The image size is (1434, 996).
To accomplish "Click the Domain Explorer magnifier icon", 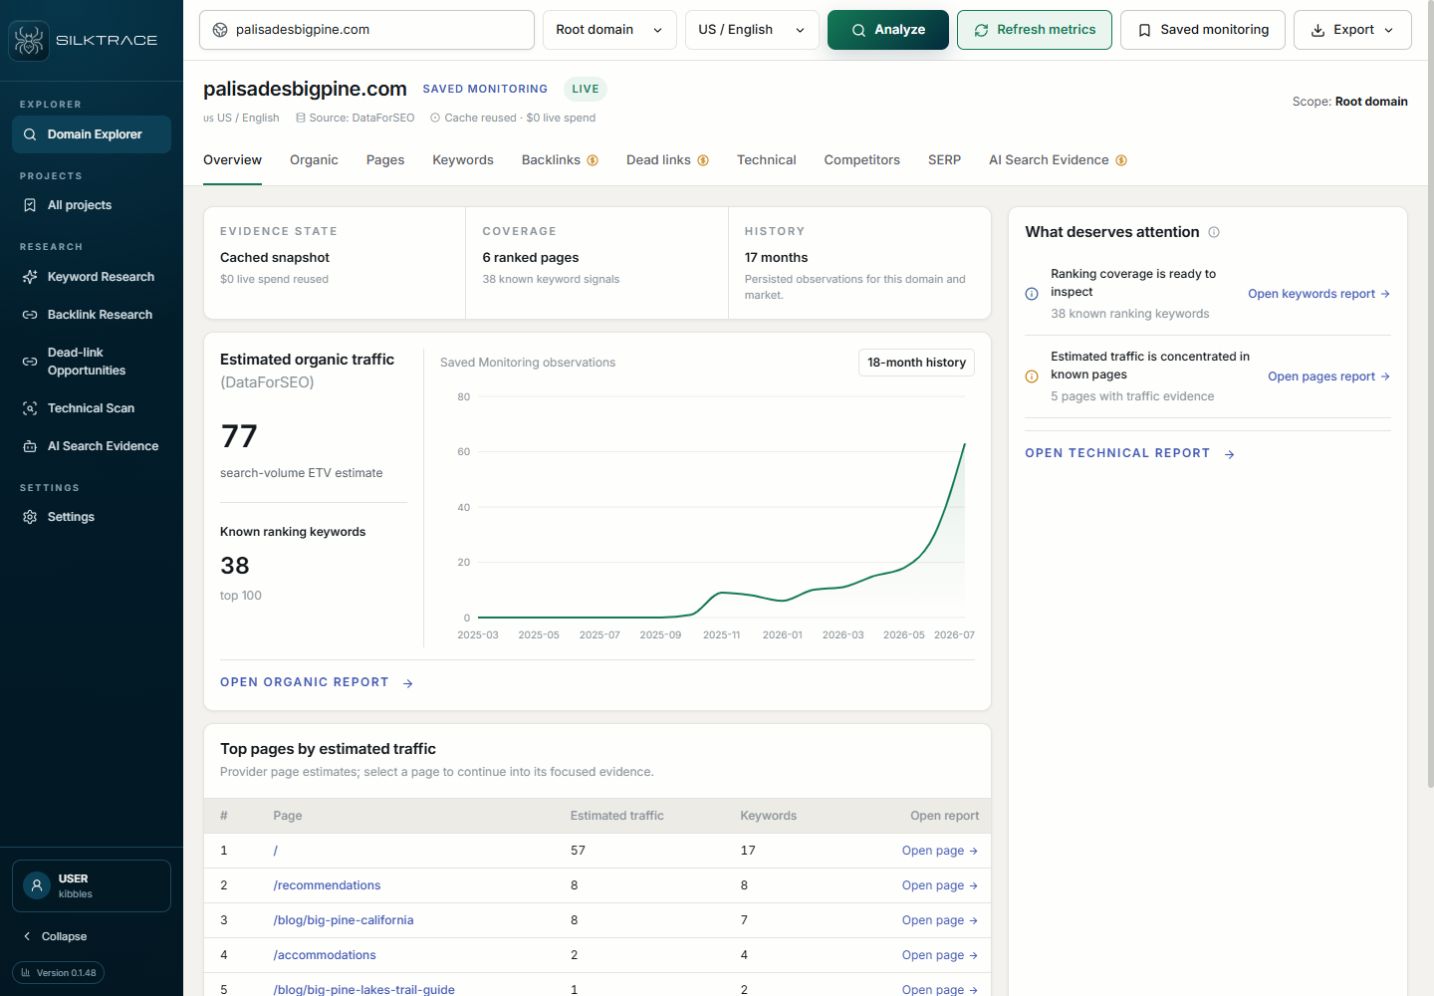I will [30, 134].
